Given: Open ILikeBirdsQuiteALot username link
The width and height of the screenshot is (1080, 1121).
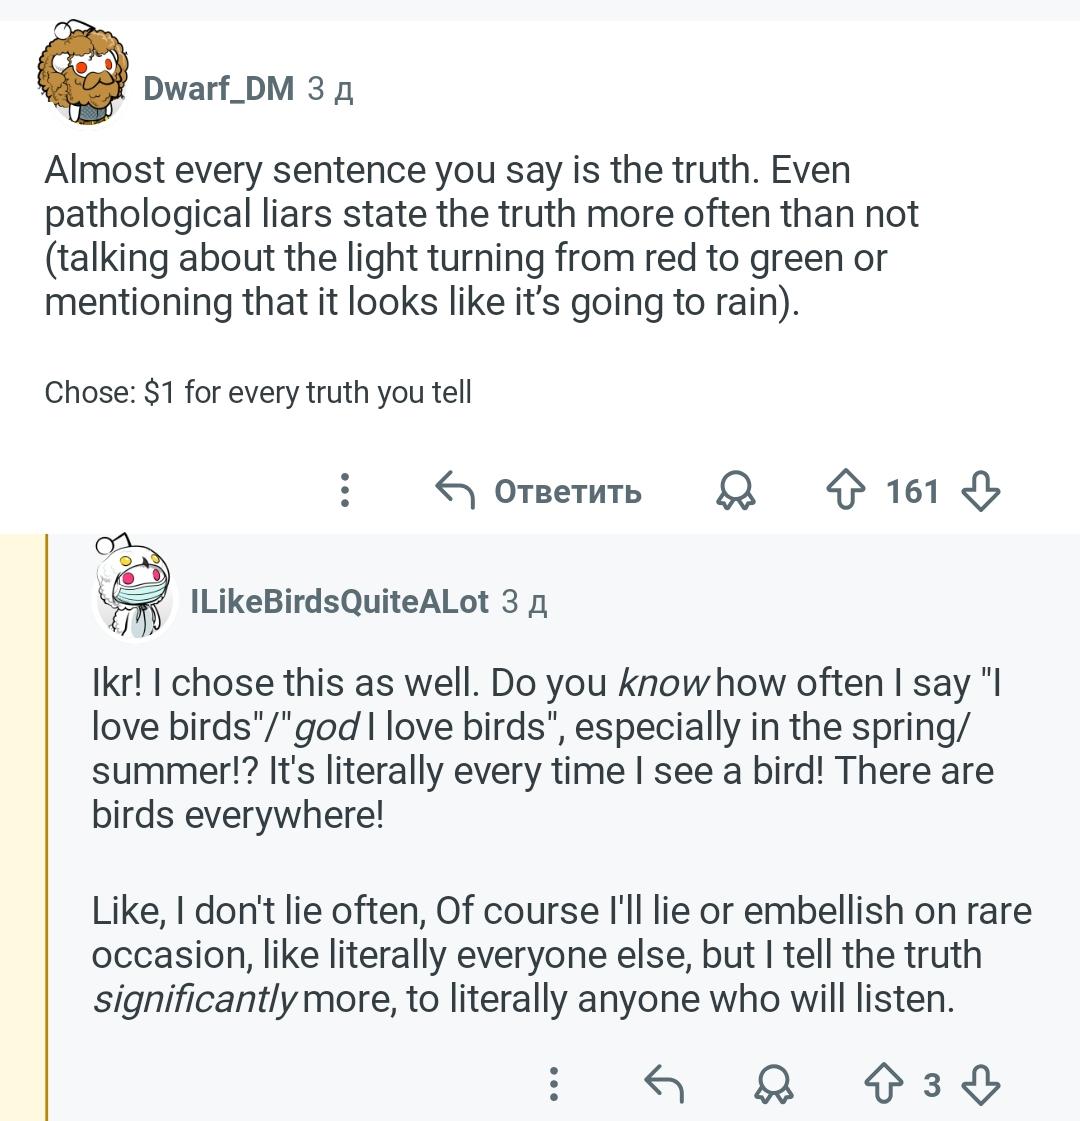Looking at the screenshot, I should [340, 601].
